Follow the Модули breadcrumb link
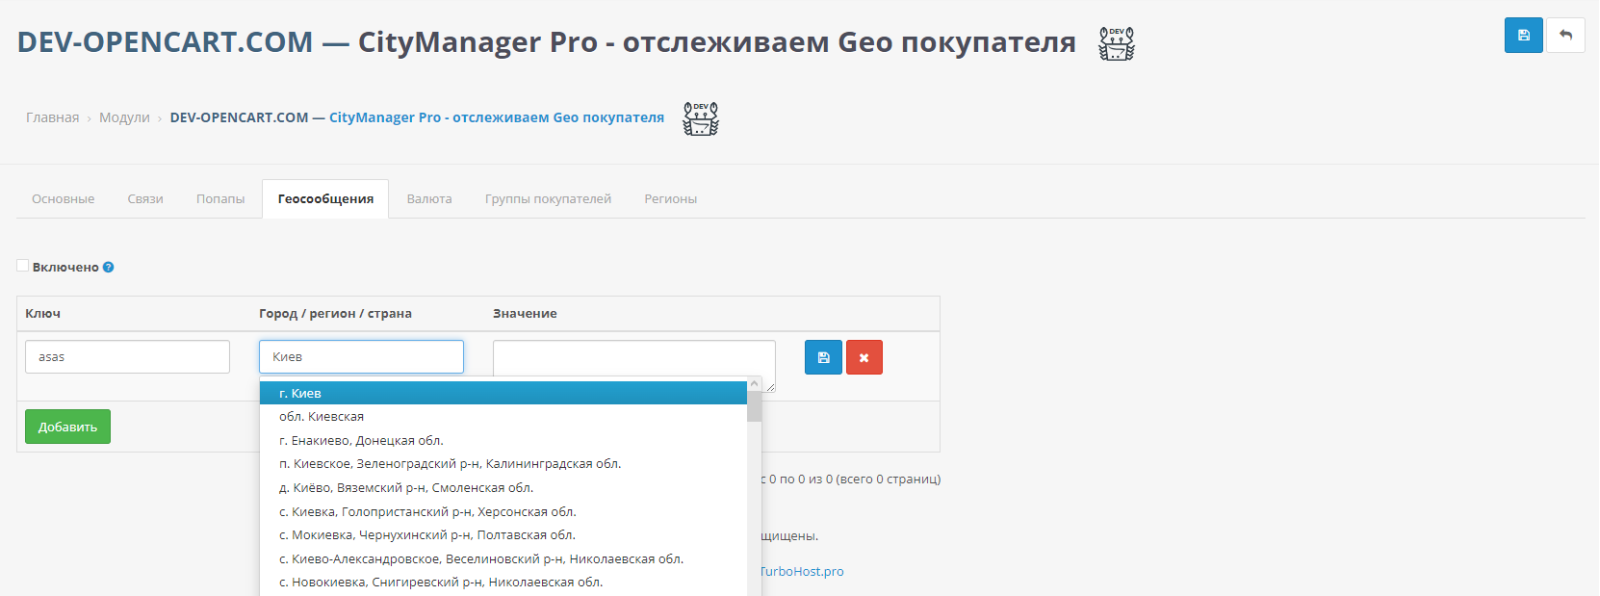 point(124,118)
